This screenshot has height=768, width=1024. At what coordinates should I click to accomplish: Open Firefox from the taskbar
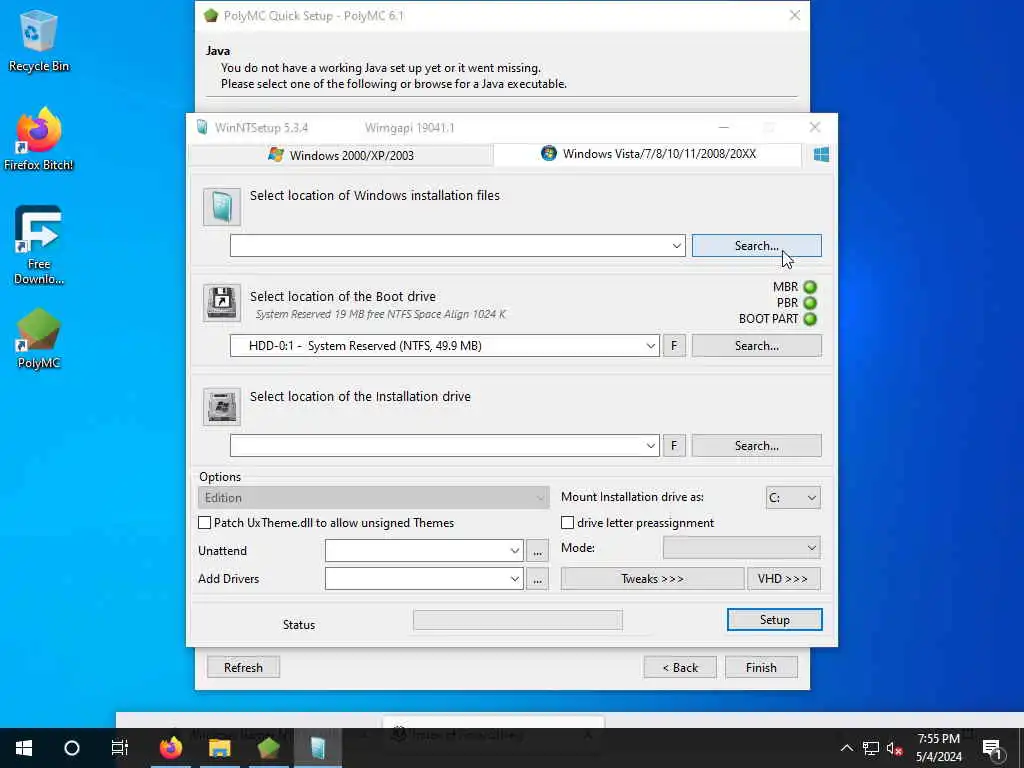pos(171,748)
